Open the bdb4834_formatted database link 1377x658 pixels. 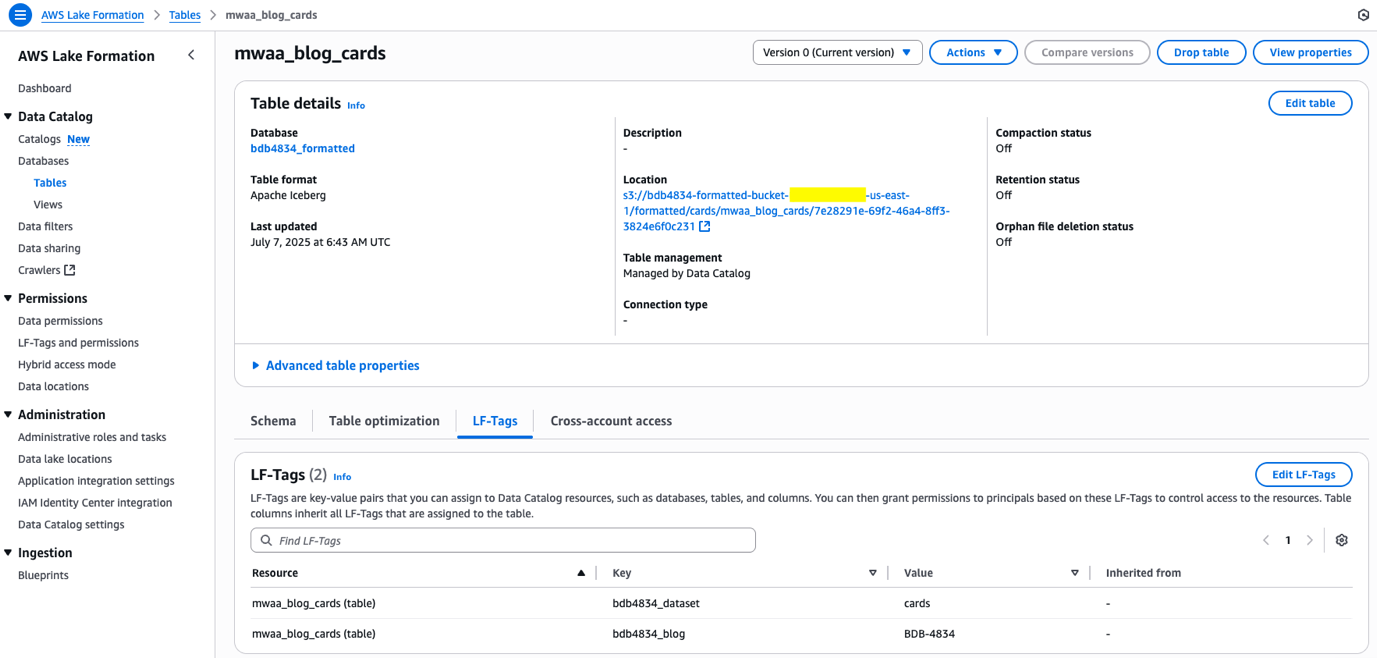[x=302, y=148]
